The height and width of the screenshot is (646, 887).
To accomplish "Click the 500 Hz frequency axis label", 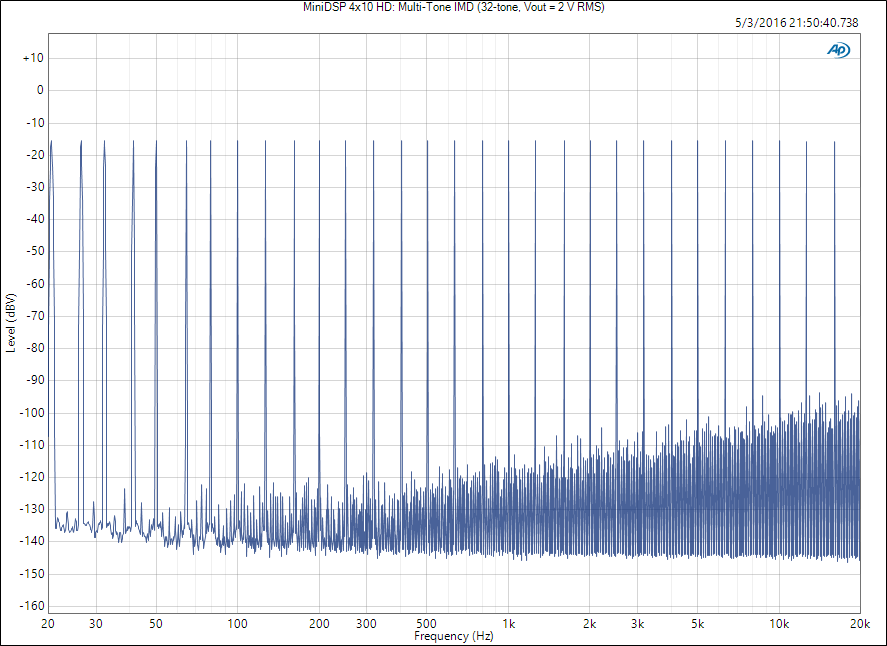I will pos(427,623).
